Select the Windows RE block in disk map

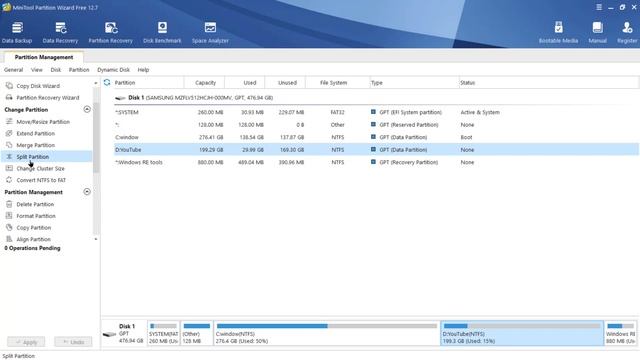pyautogui.click(x=620, y=333)
